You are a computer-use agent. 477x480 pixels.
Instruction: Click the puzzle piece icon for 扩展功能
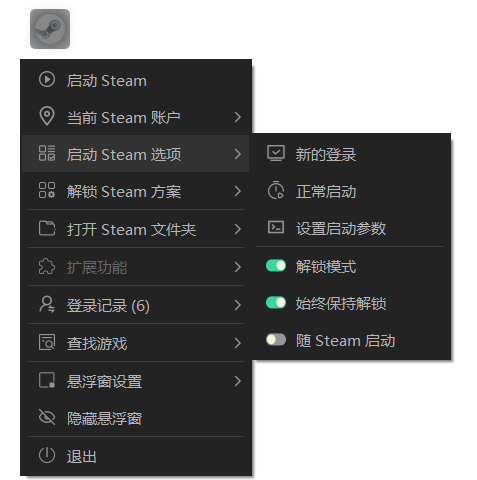[x=47, y=267]
